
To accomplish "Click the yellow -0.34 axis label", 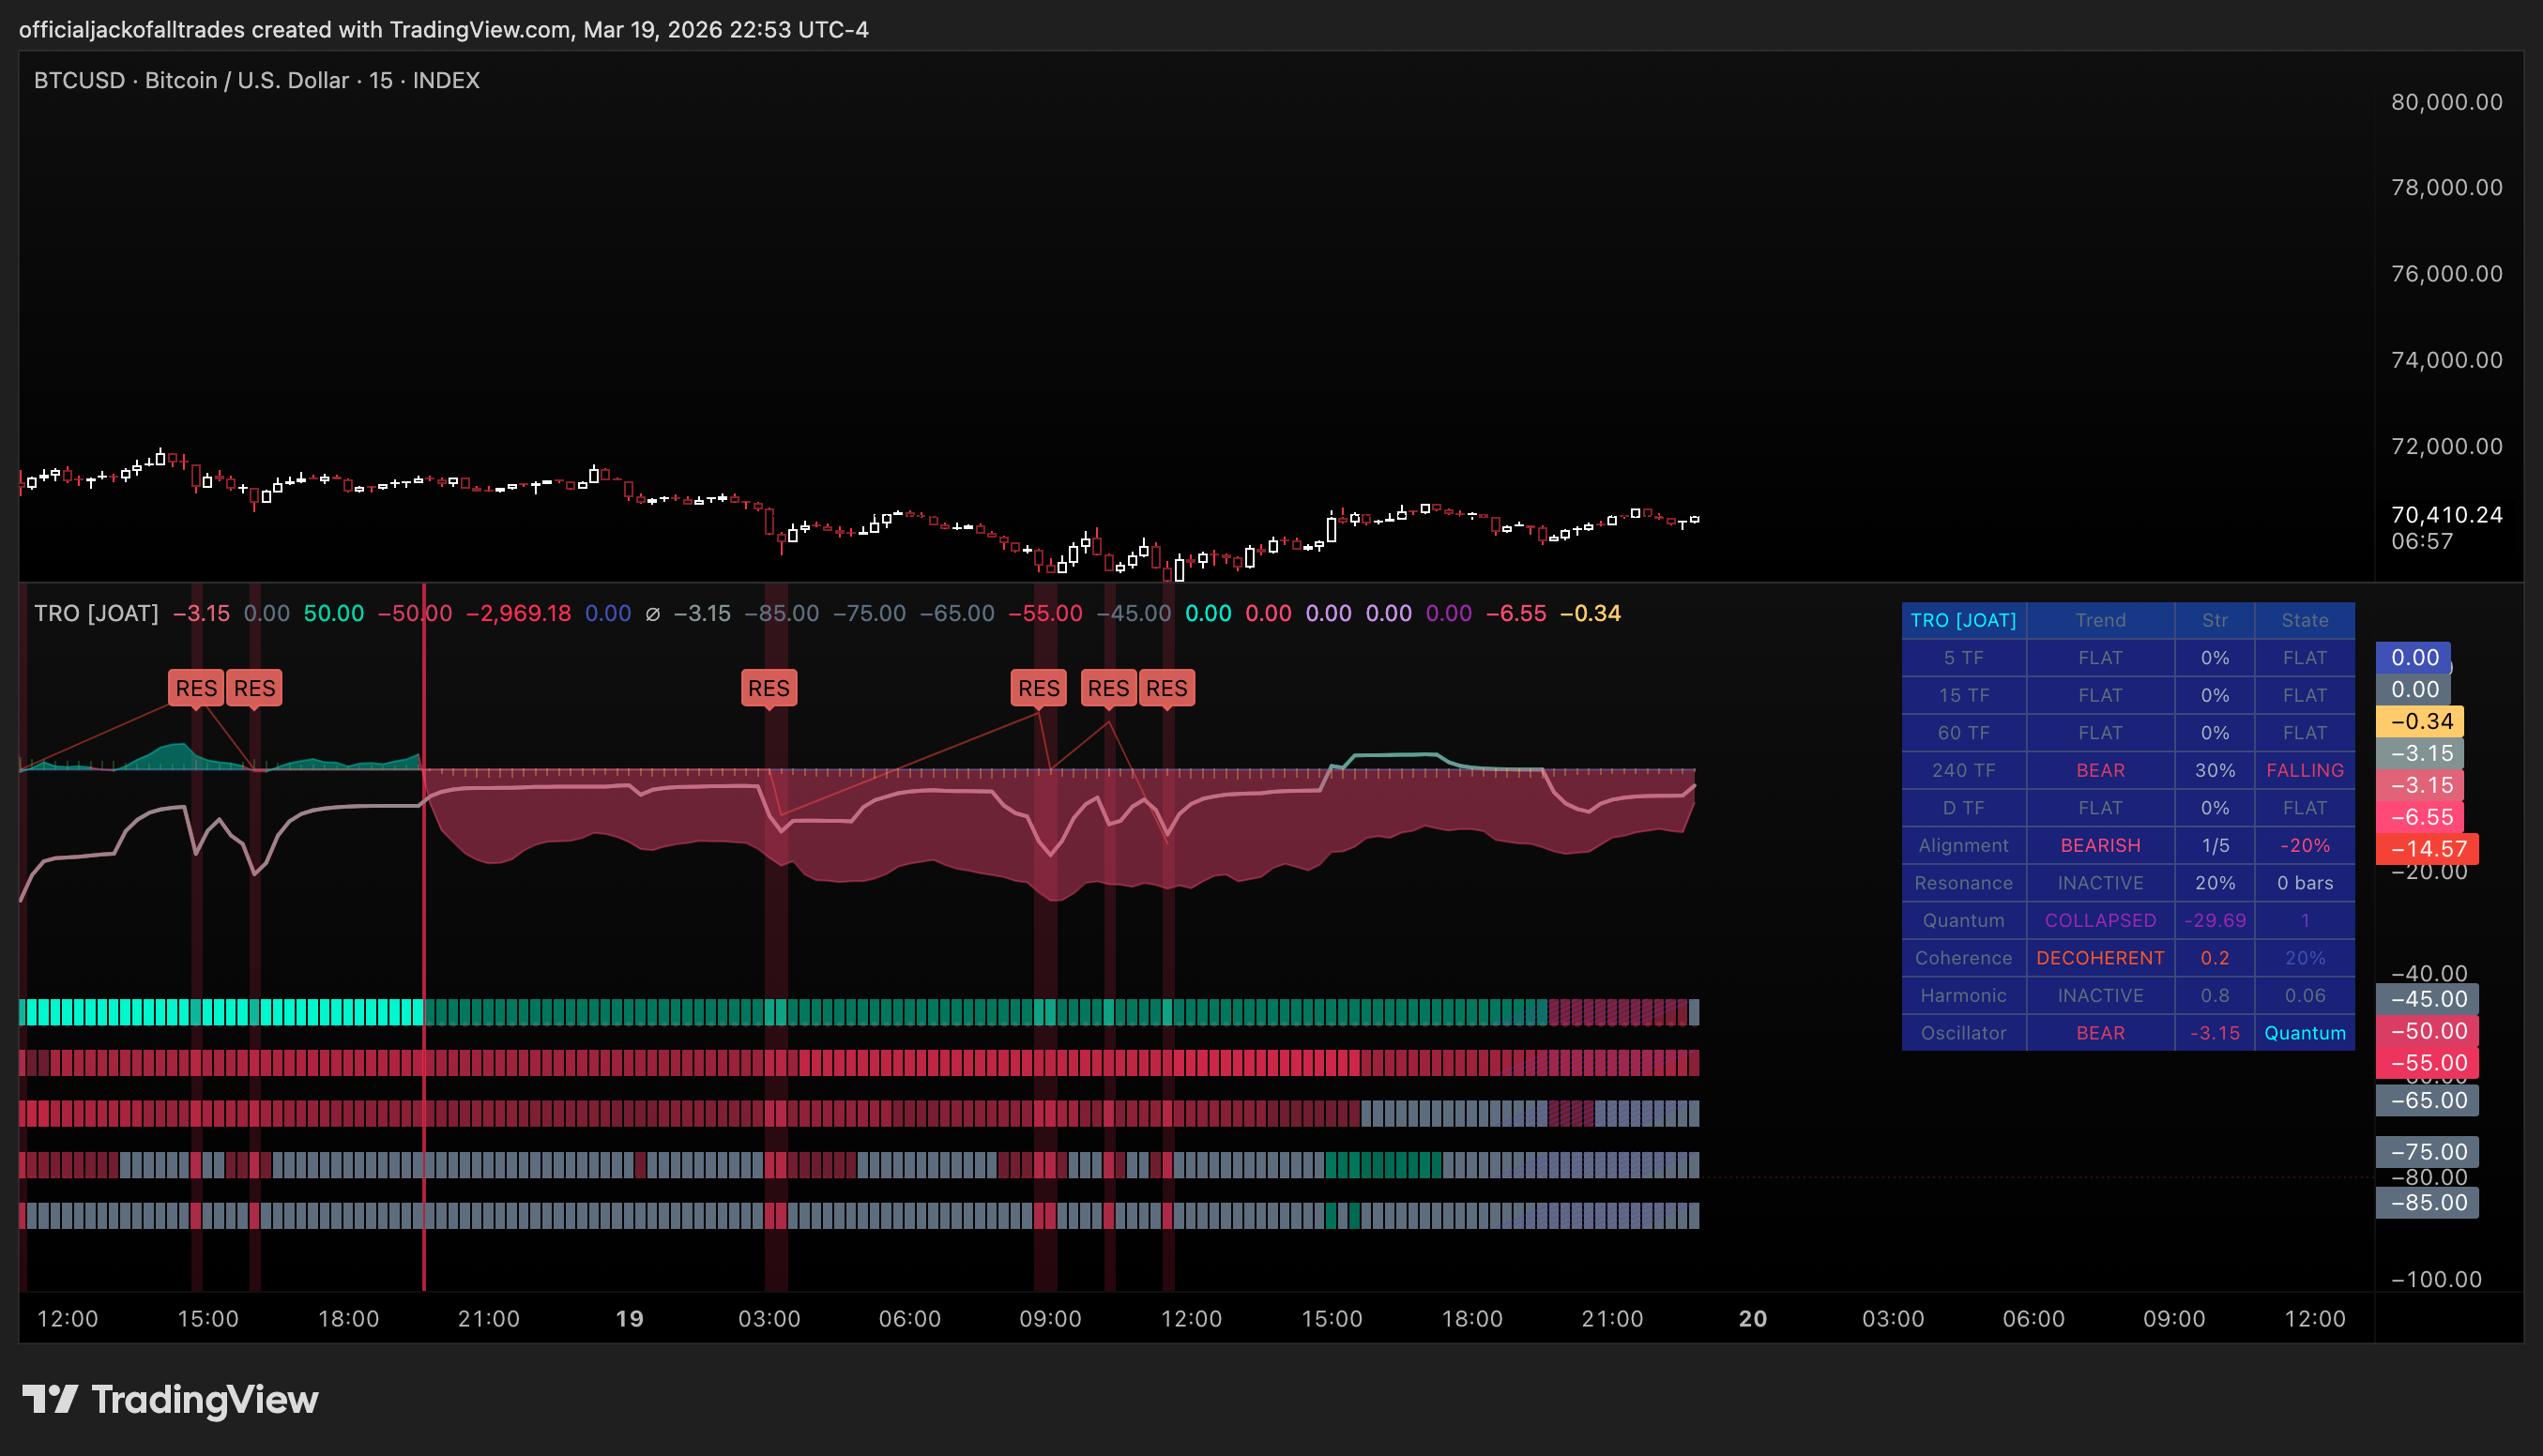I will tap(2420, 721).
